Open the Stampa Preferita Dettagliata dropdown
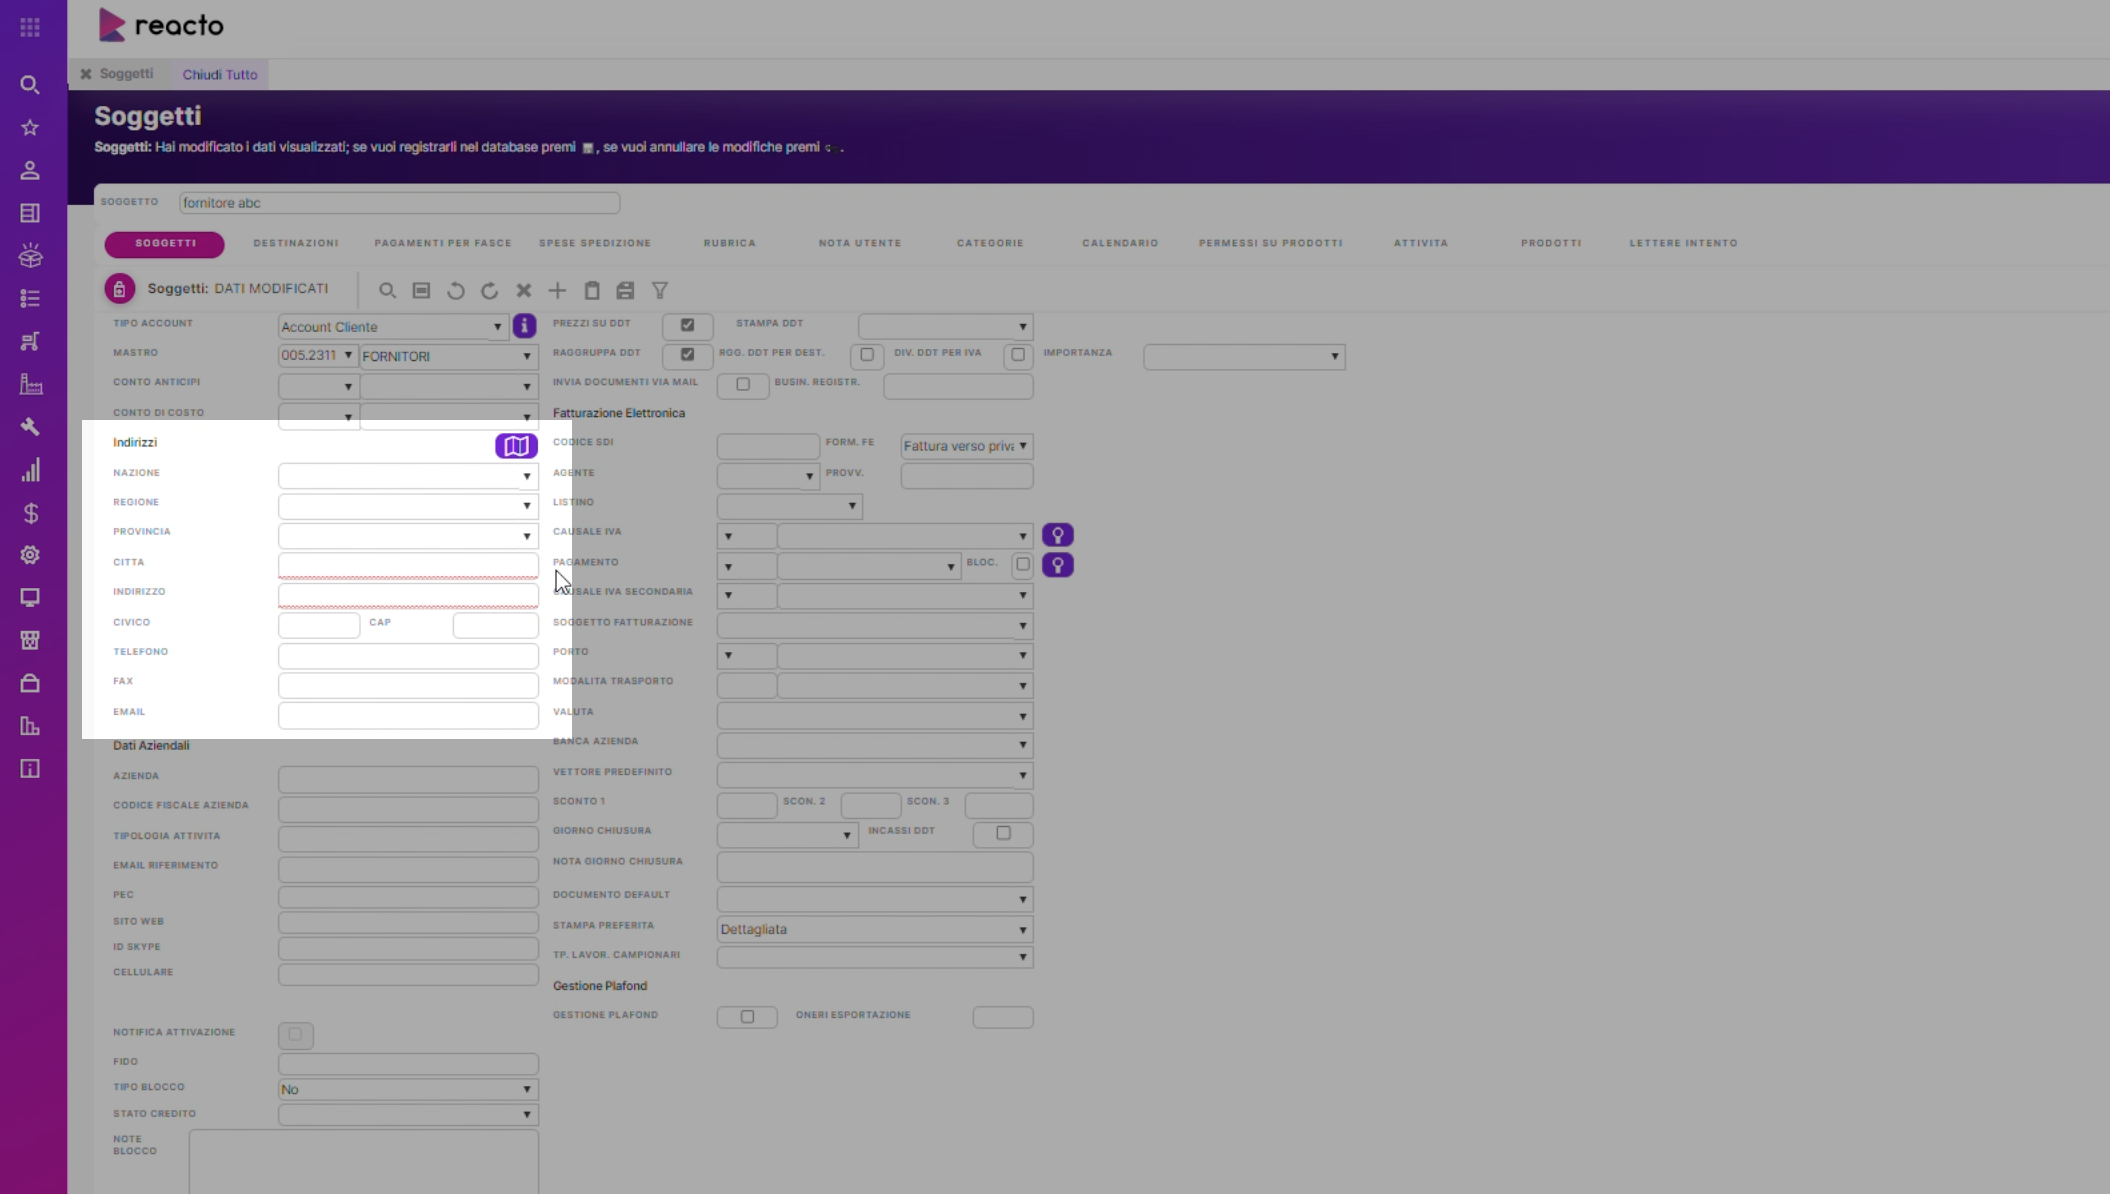This screenshot has height=1194, width=2110. [x=874, y=929]
